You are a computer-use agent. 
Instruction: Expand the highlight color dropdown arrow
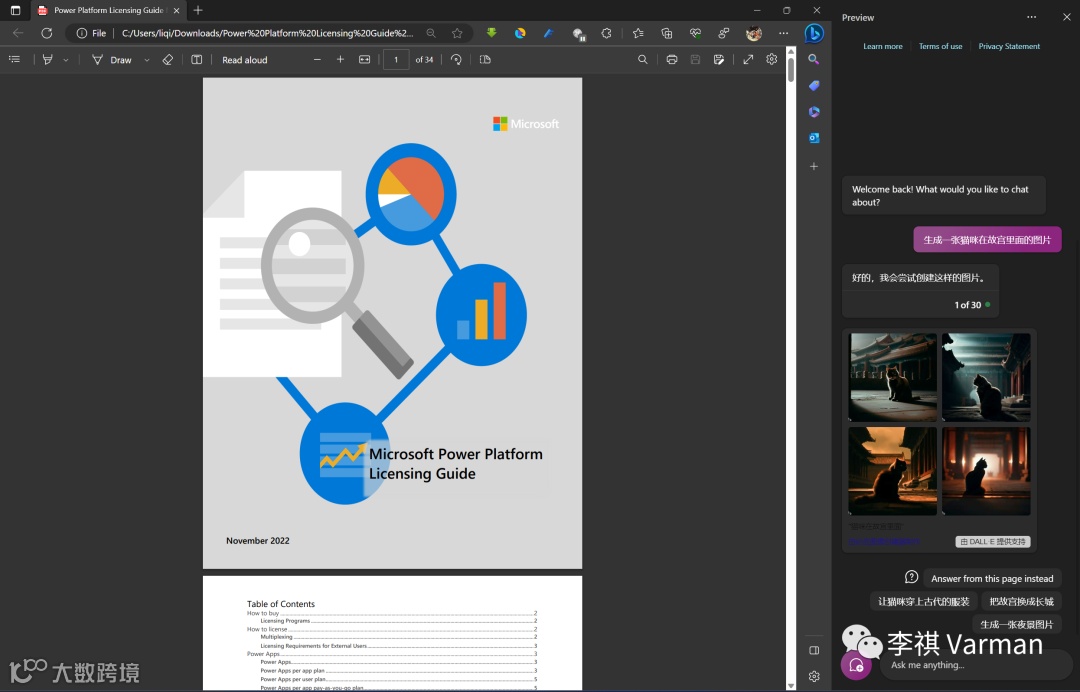point(66,60)
